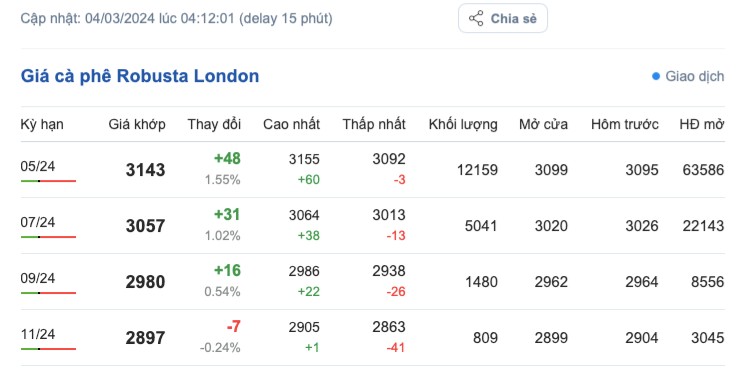
Task: Click the Cập nhật timestamp text
Action: tap(177, 19)
